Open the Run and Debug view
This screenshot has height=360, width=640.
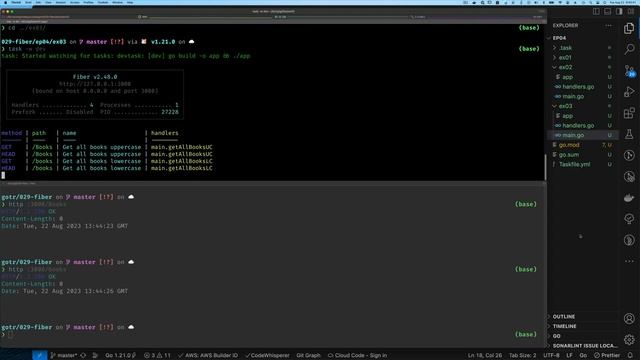point(629,92)
